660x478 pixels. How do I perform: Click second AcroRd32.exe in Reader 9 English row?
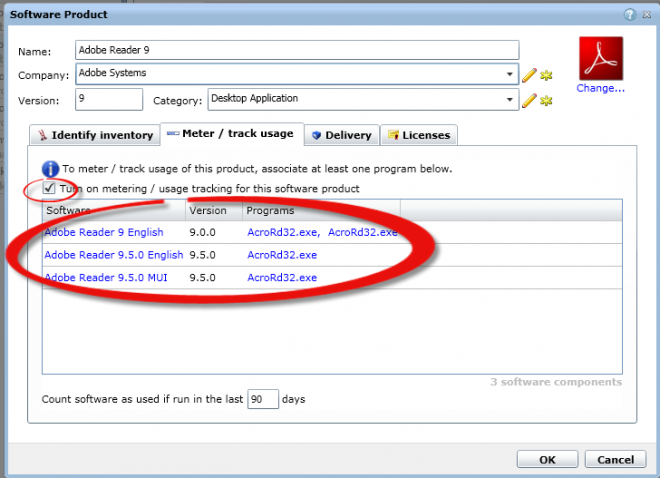pos(362,232)
